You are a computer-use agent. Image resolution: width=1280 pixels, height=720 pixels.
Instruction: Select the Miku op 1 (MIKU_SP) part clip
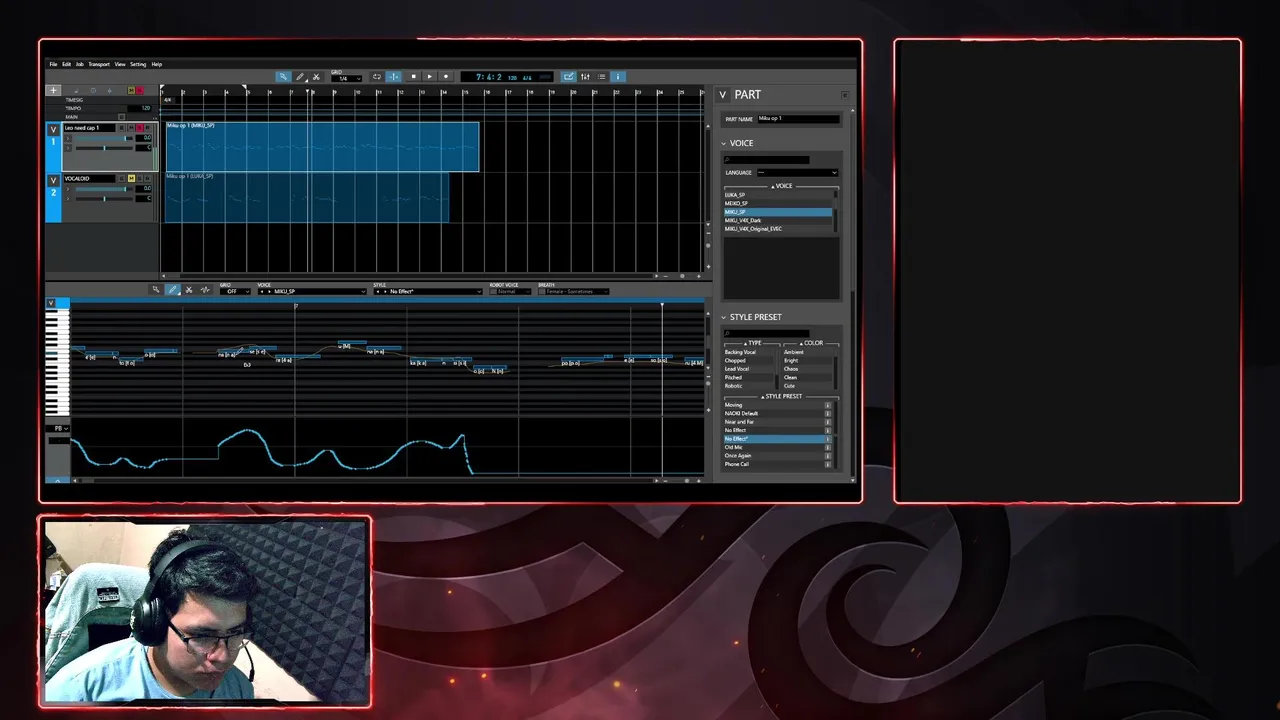point(322,147)
